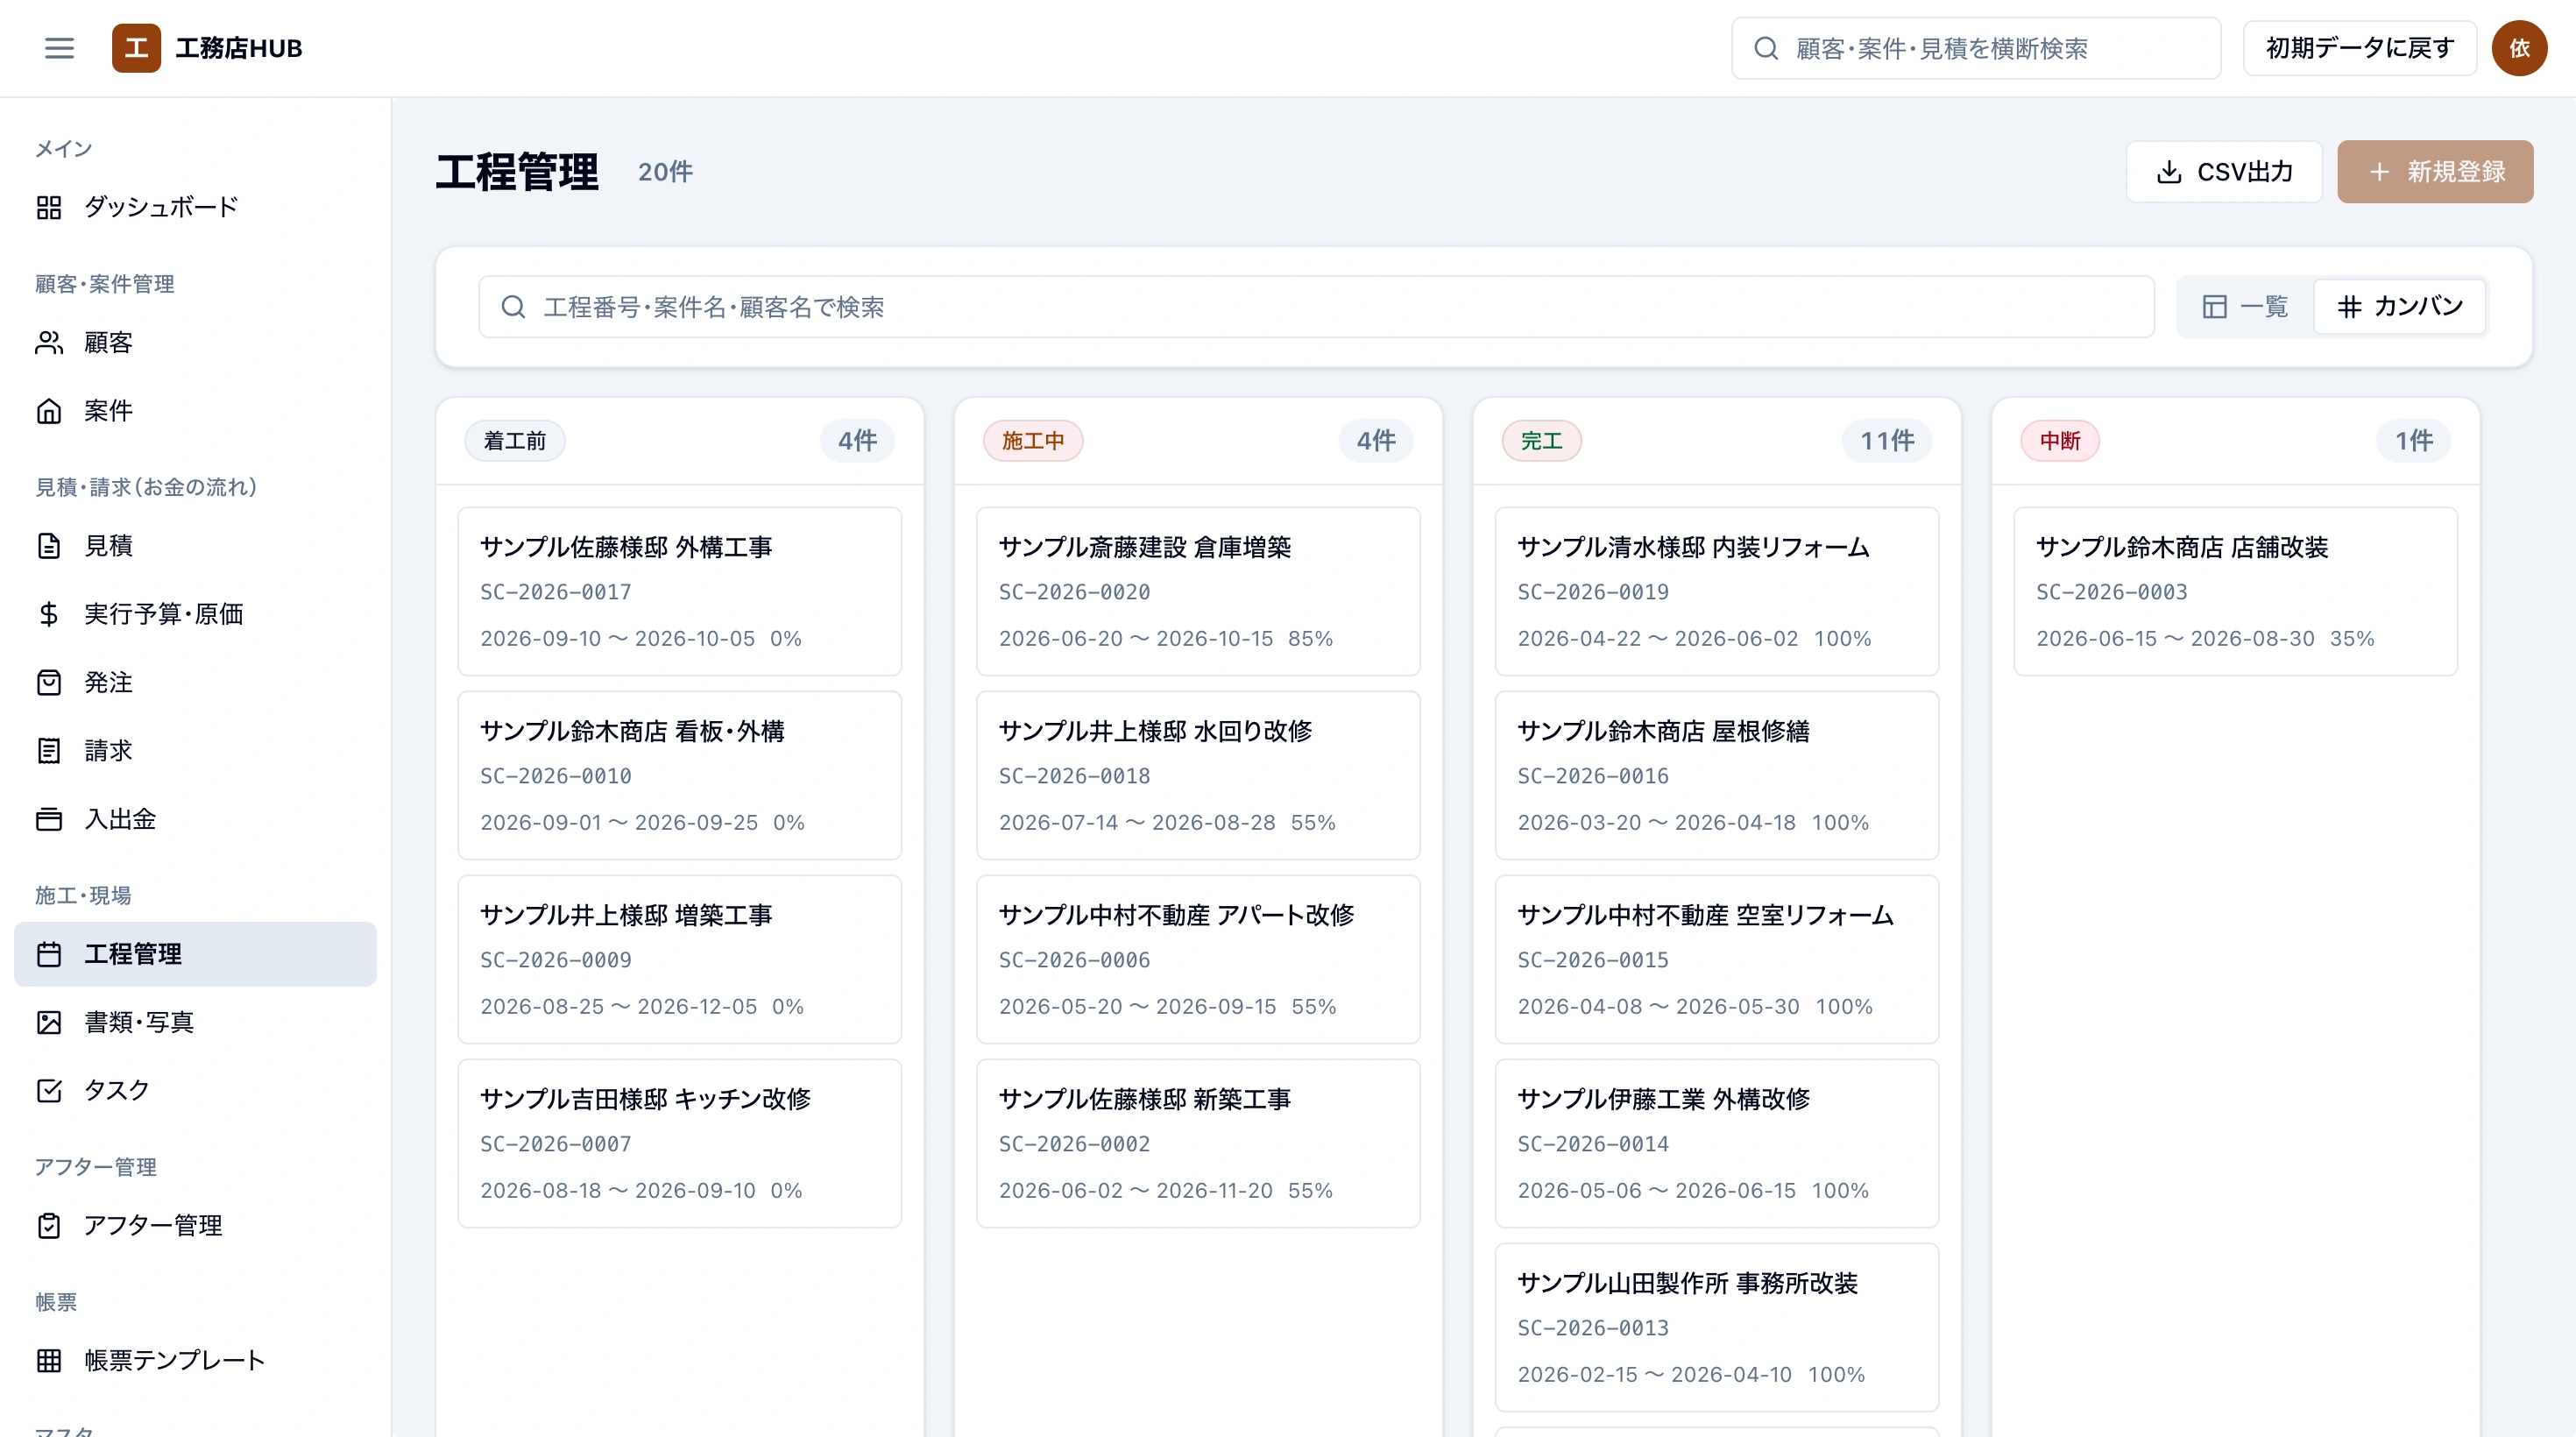Click the 発注 shopping bag icon
Screen dimensions: 2576x1437
tap(49, 682)
